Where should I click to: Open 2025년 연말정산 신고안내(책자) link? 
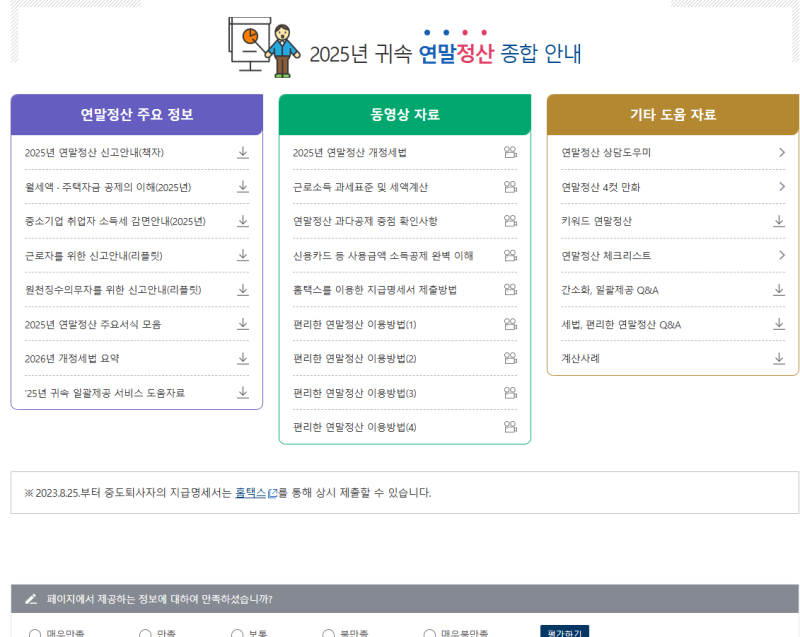94,152
